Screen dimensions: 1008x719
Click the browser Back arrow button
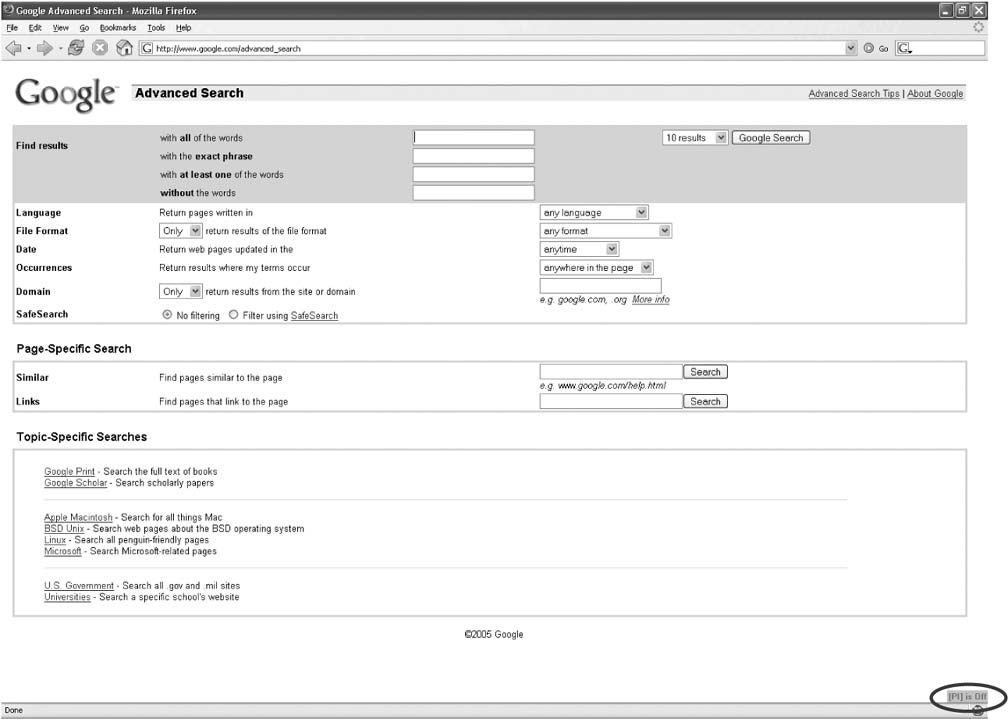pos(14,48)
